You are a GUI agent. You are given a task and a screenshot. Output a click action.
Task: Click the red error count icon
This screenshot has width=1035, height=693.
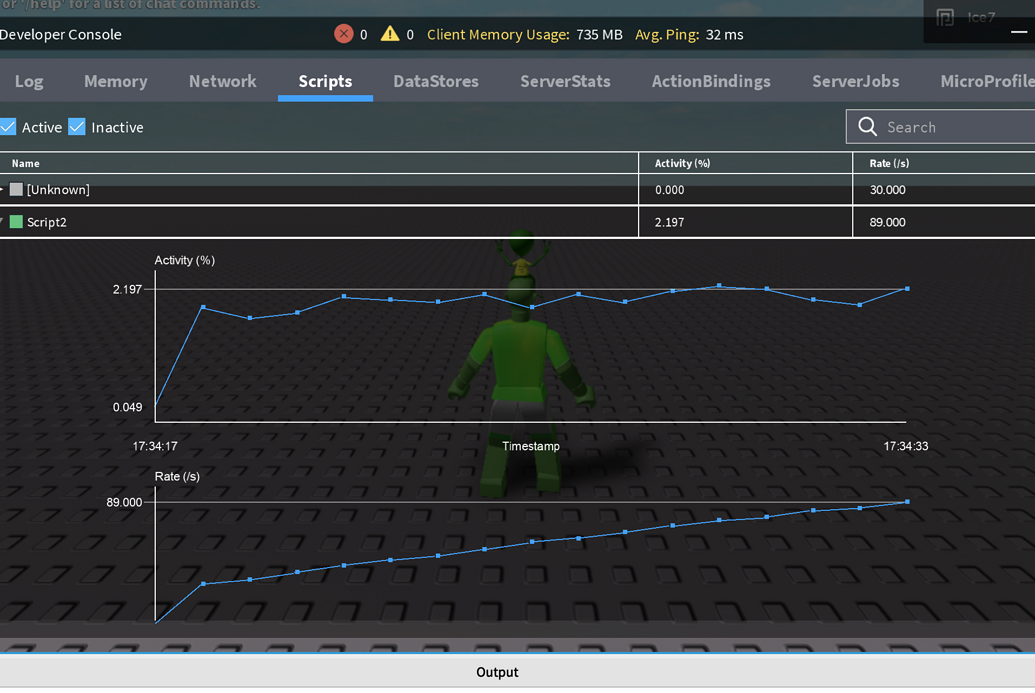pyautogui.click(x=343, y=34)
